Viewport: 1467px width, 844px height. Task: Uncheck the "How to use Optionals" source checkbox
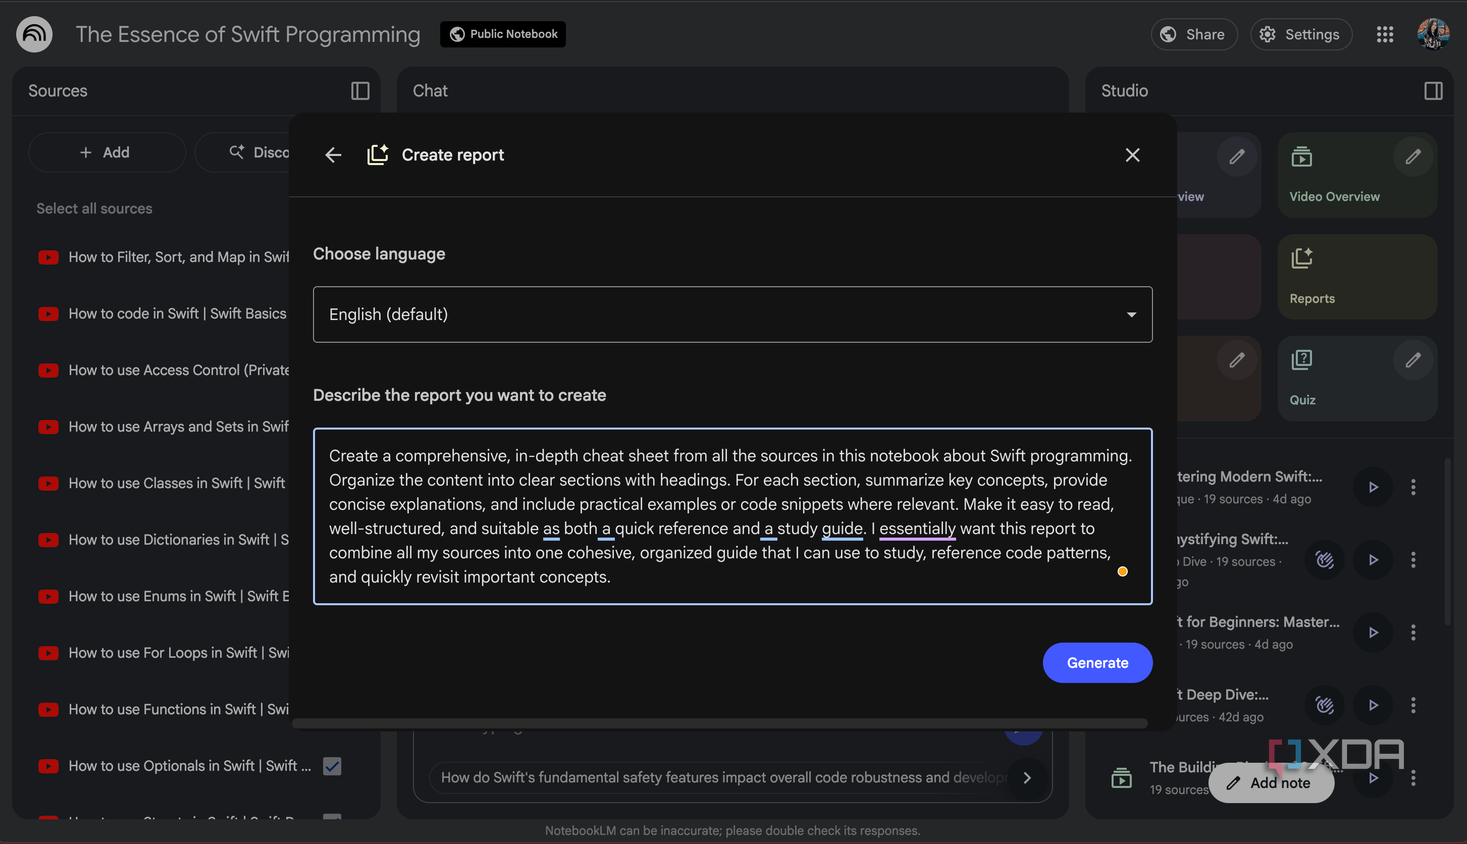tap(332, 766)
